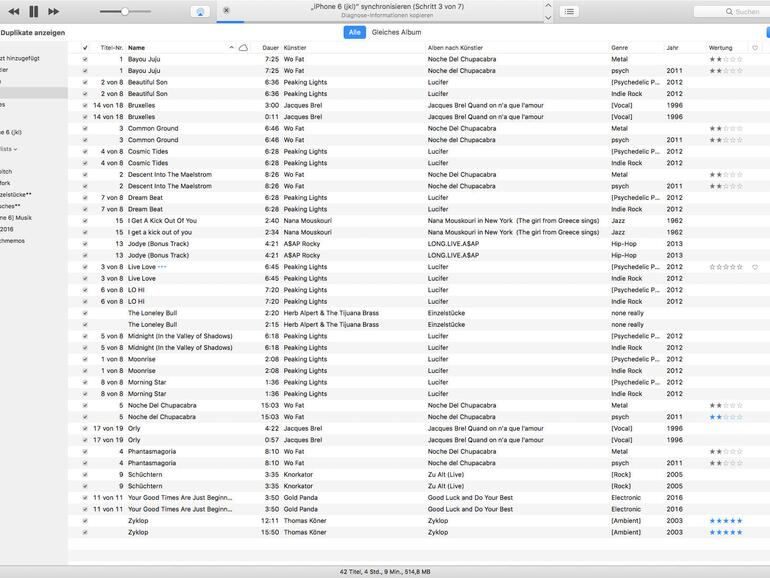Set star rating for Live Love row
This screenshot has height=578, width=770.
pyautogui.click(x=726, y=267)
